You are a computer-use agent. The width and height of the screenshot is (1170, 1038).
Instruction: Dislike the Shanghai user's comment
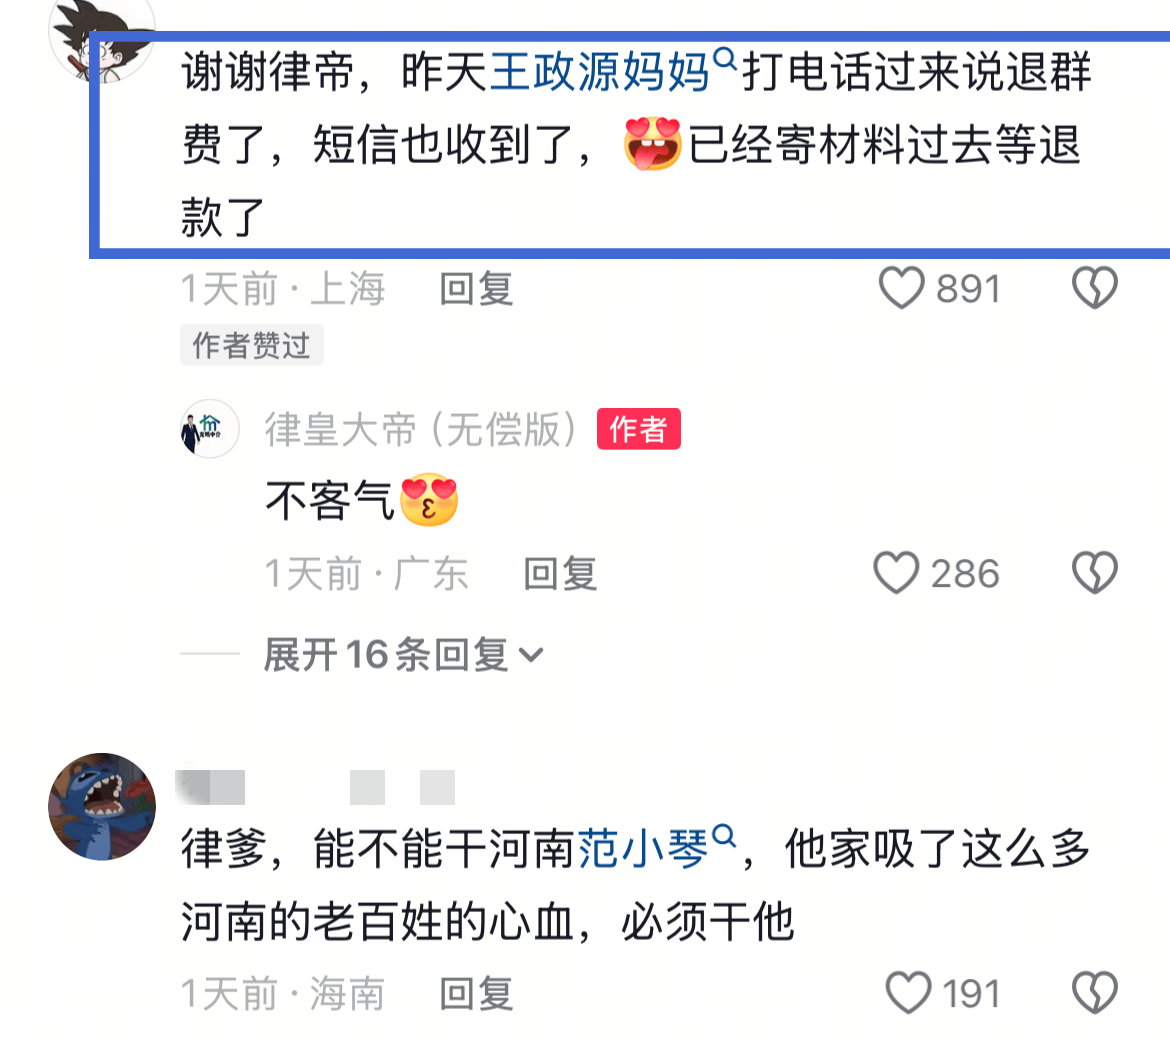[x=1095, y=288]
